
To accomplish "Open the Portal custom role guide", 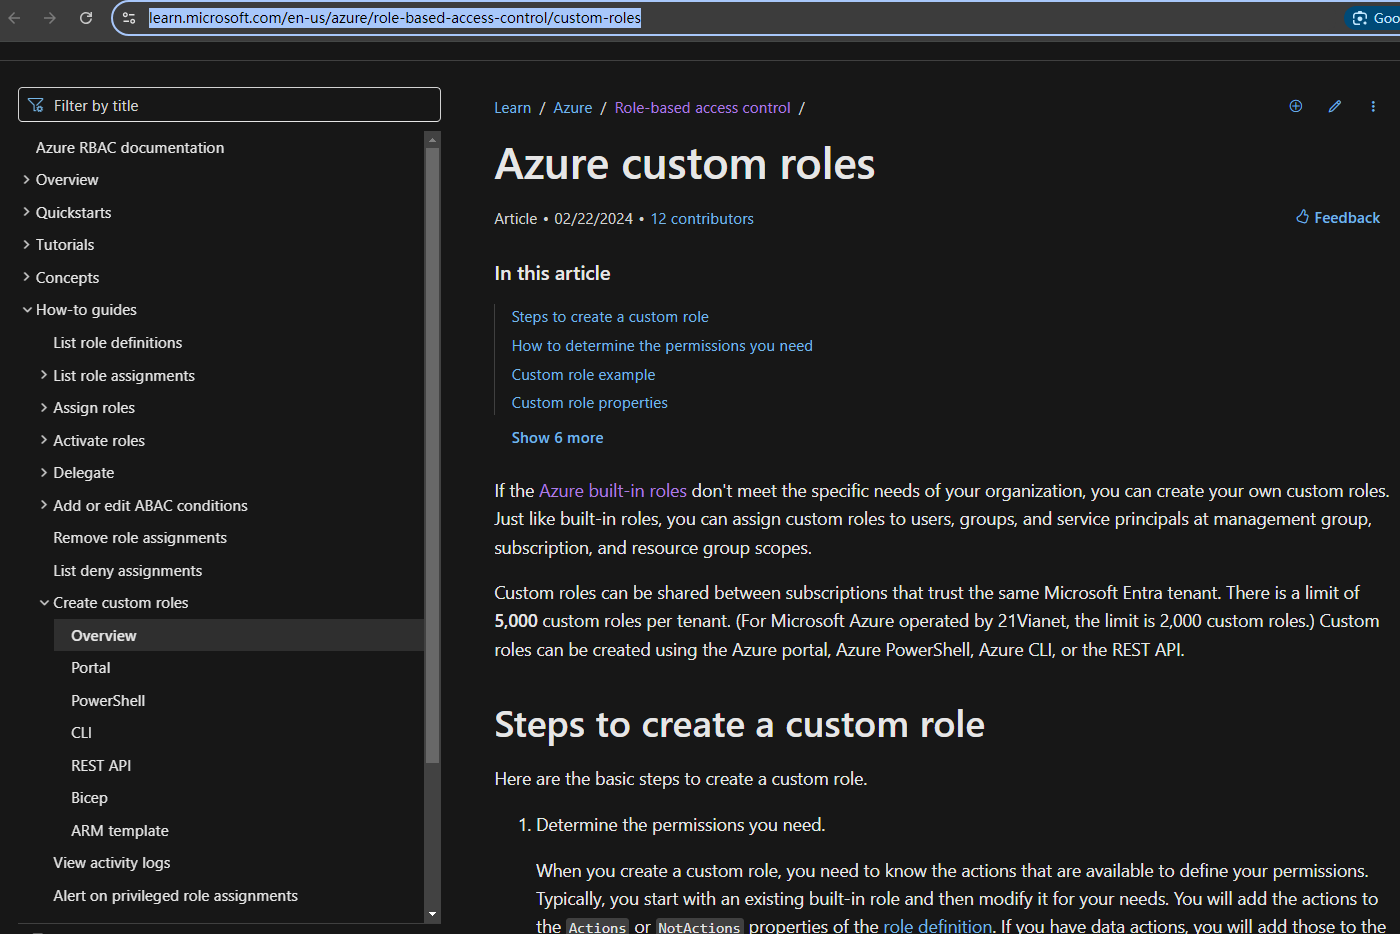I will (x=91, y=668).
